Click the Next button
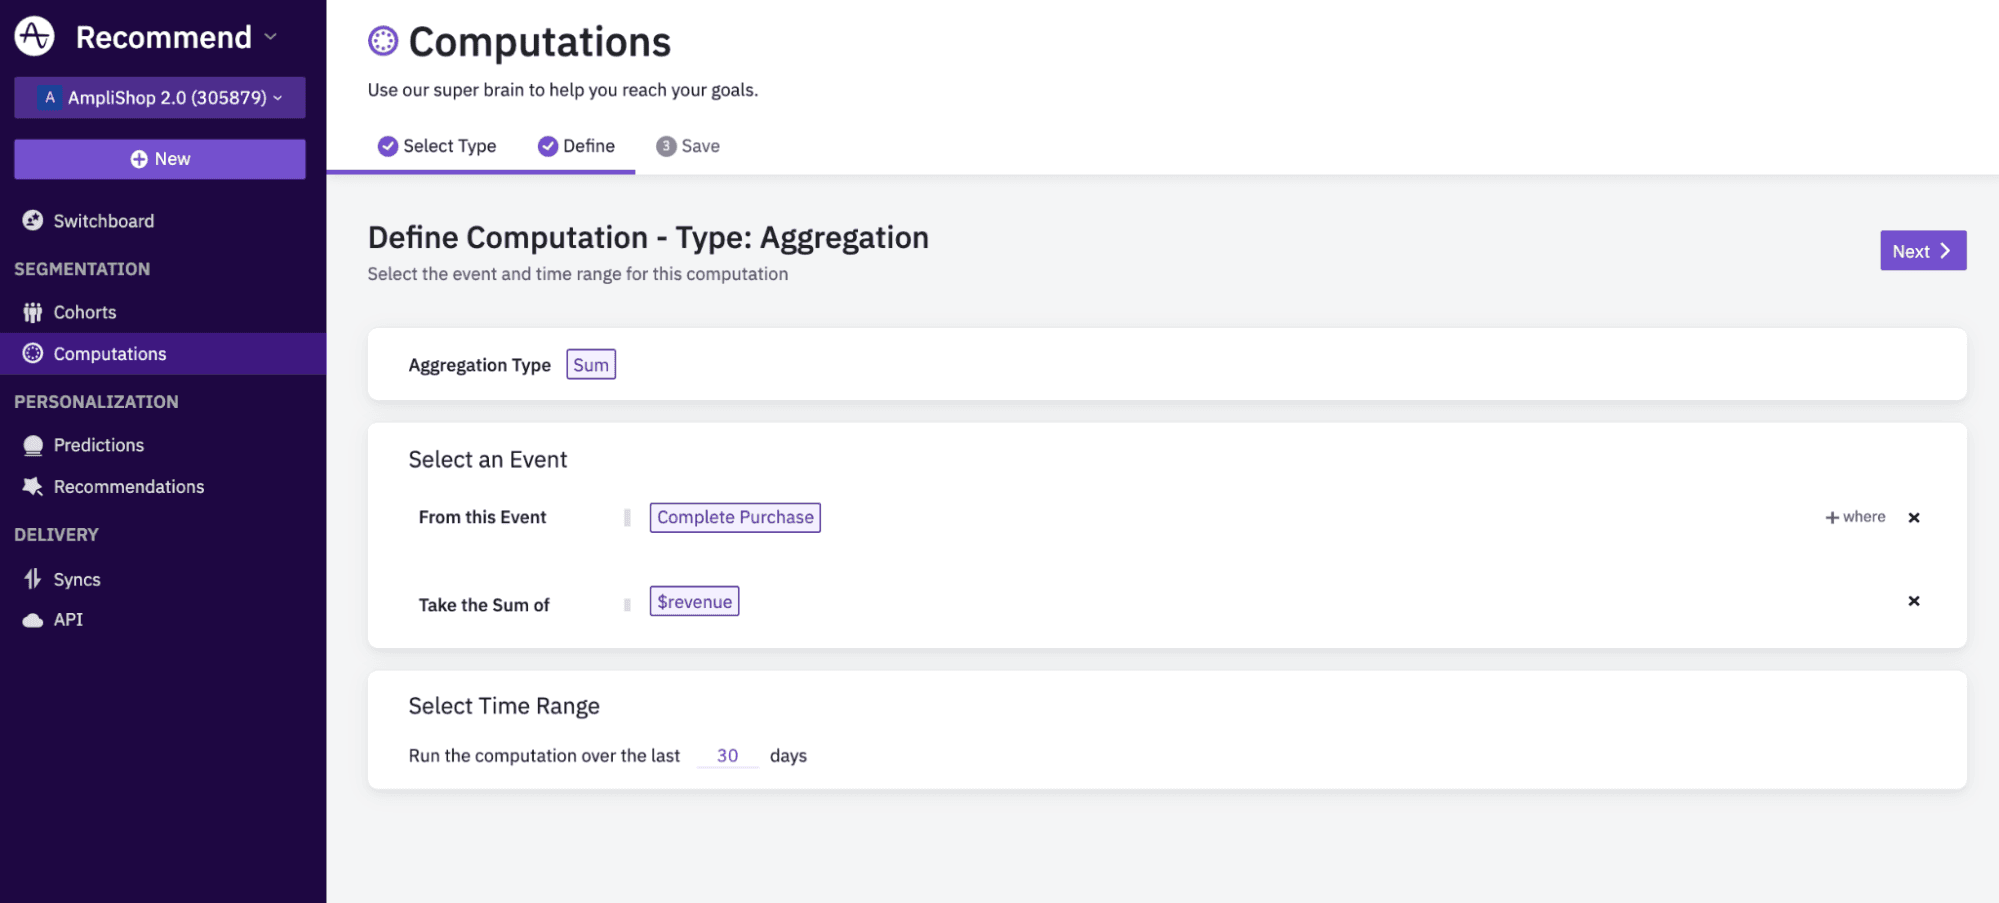 1921,251
